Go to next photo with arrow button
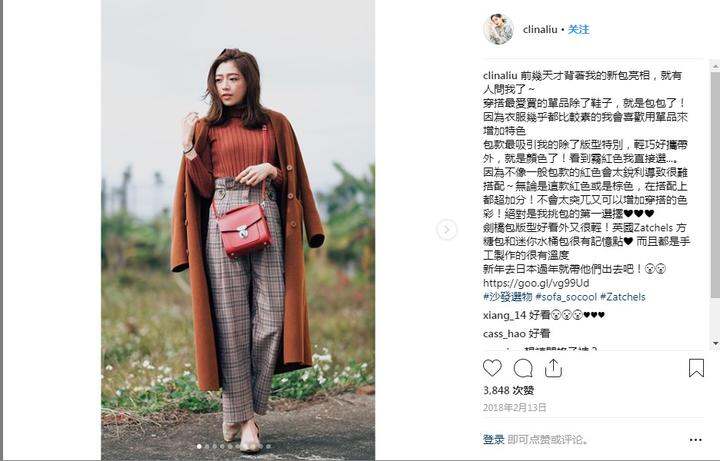 click(x=447, y=230)
